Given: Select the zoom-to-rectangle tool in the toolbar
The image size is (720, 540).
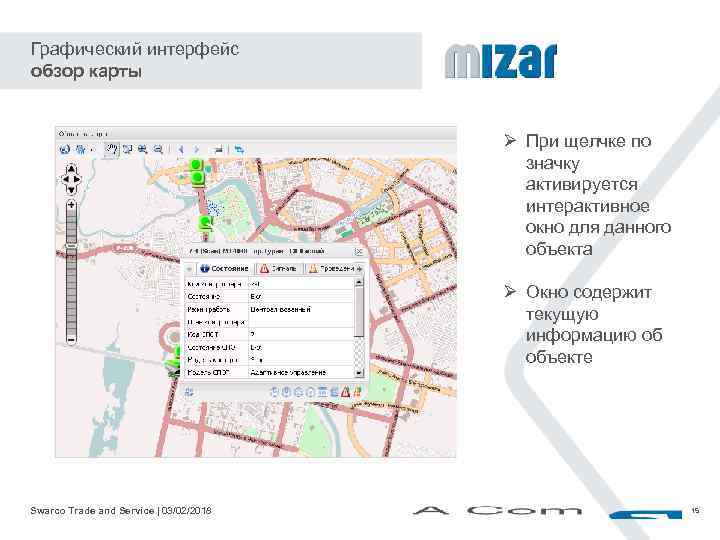Looking at the screenshot, I should click(x=128, y=149).
